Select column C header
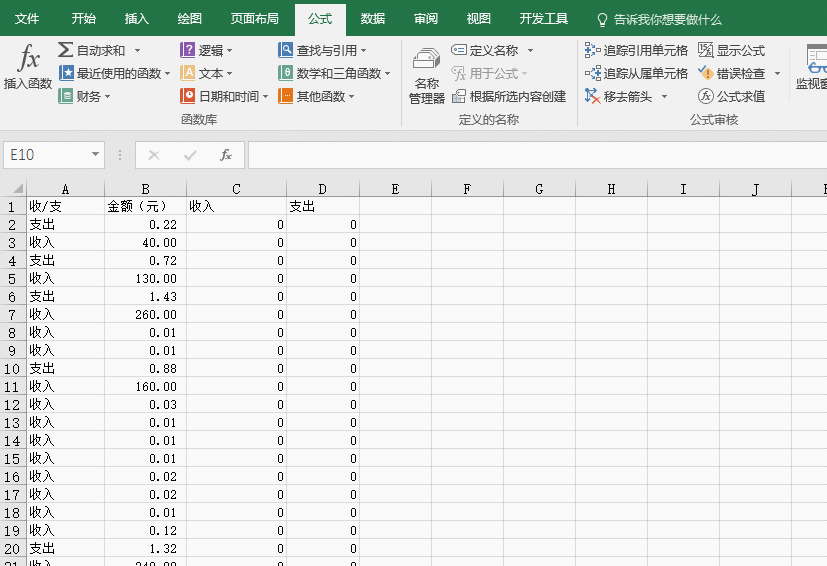 236,189
